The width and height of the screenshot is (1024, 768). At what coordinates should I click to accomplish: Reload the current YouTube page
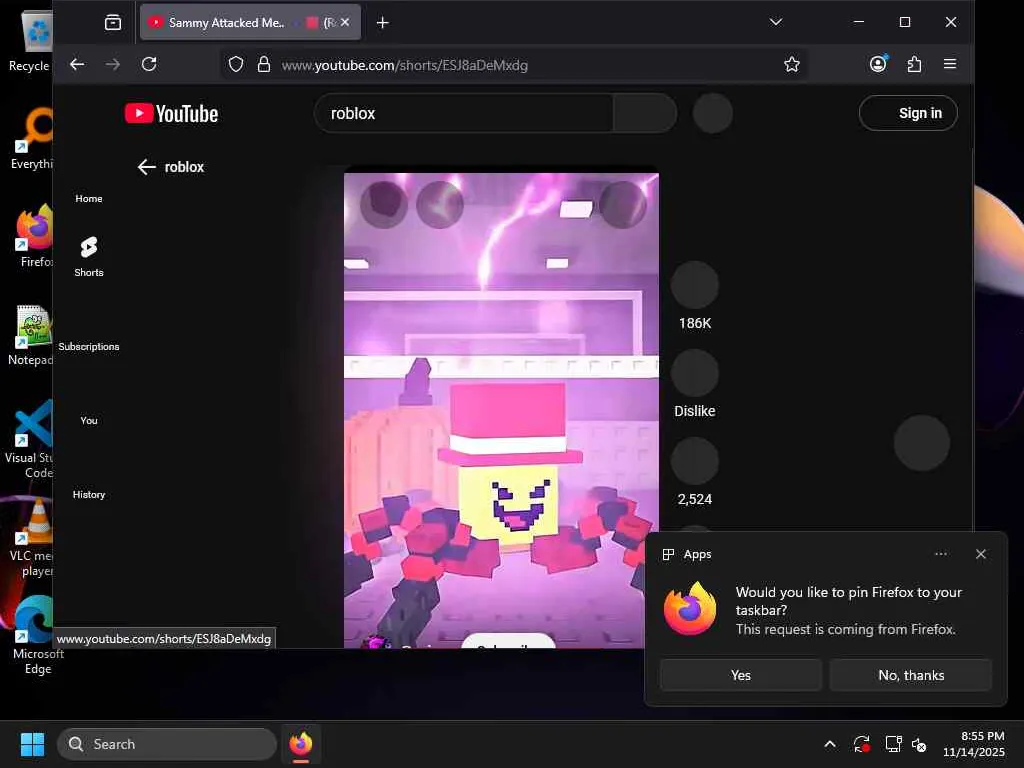point(149,64)
